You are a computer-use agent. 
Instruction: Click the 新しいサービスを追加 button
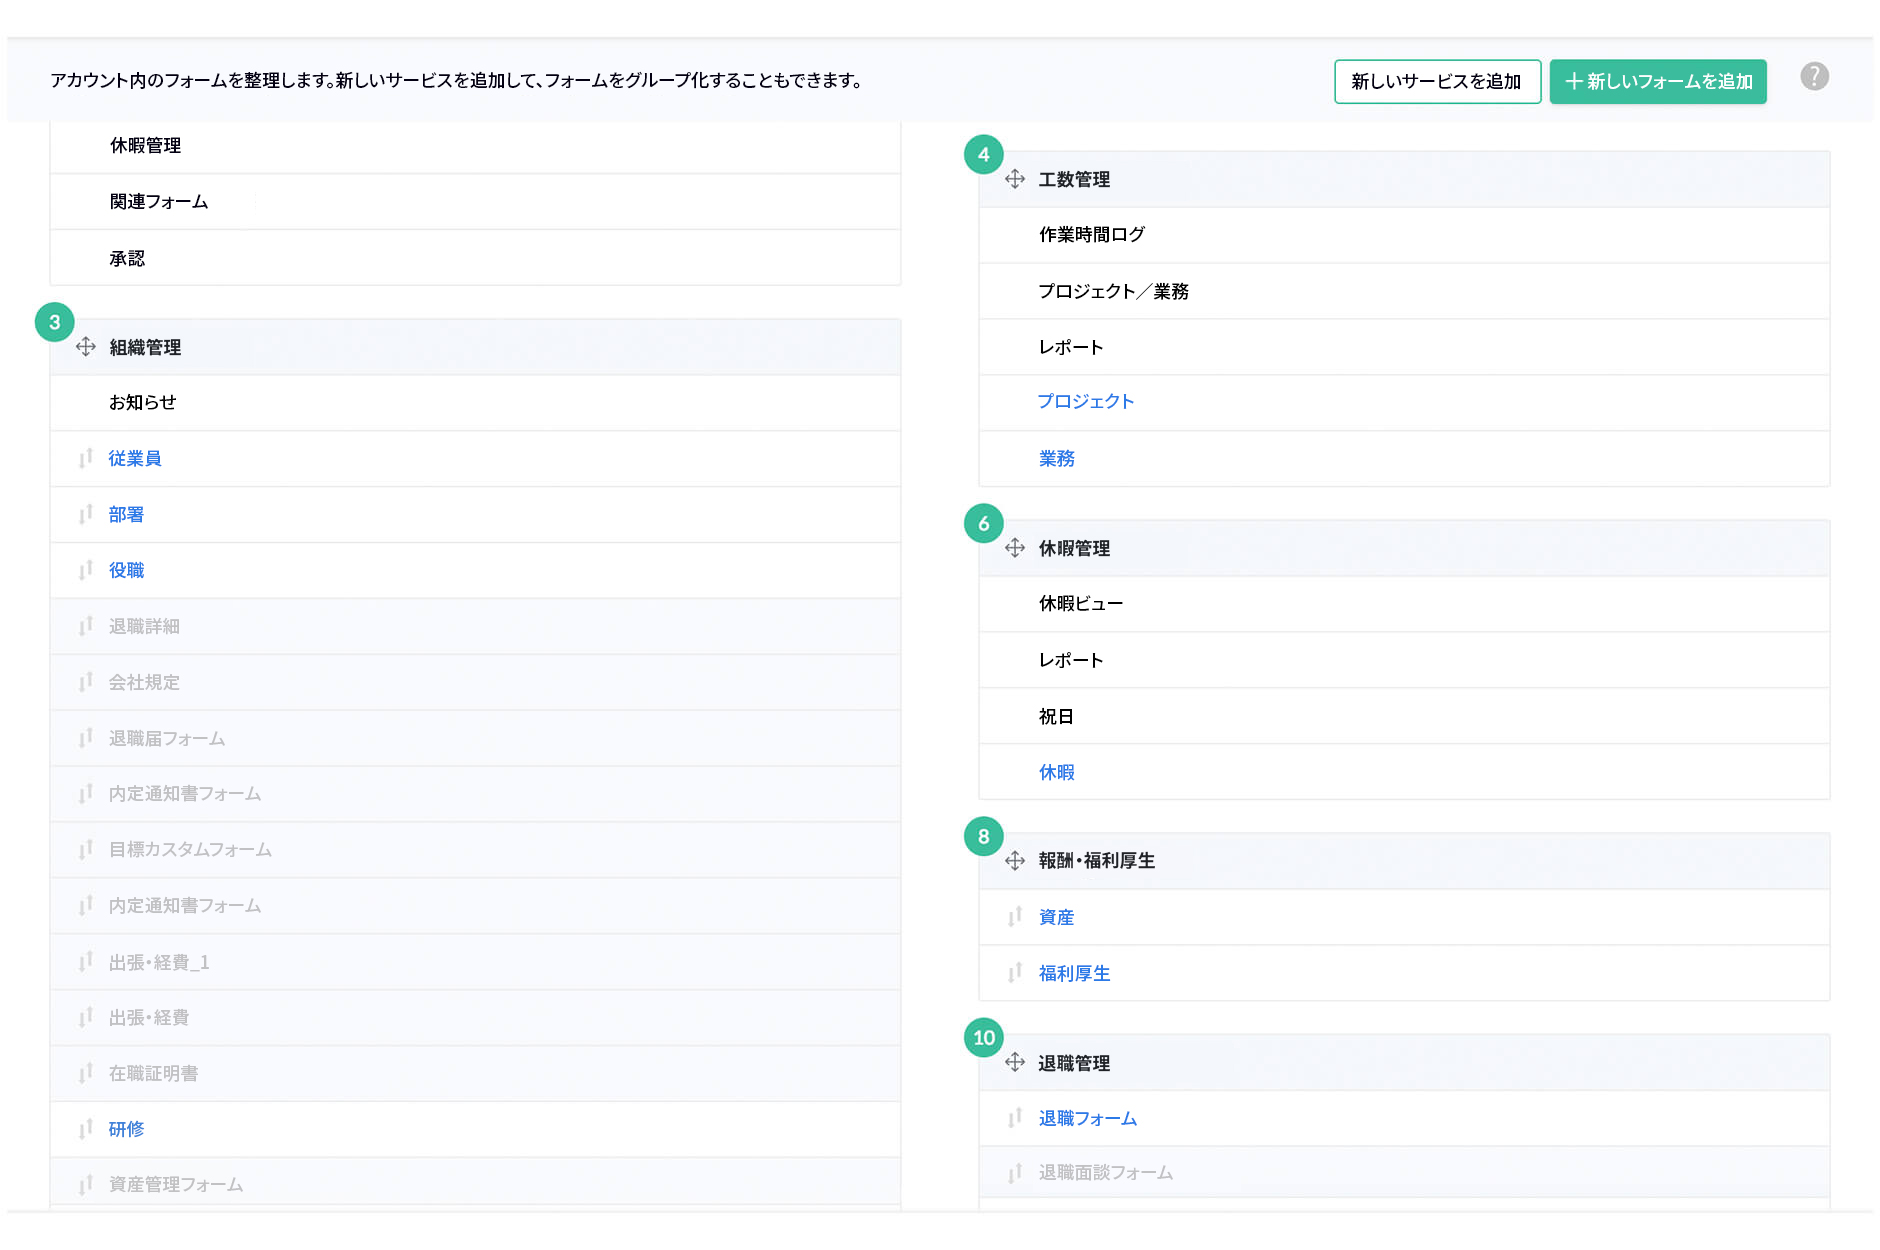pos(1437,81)
